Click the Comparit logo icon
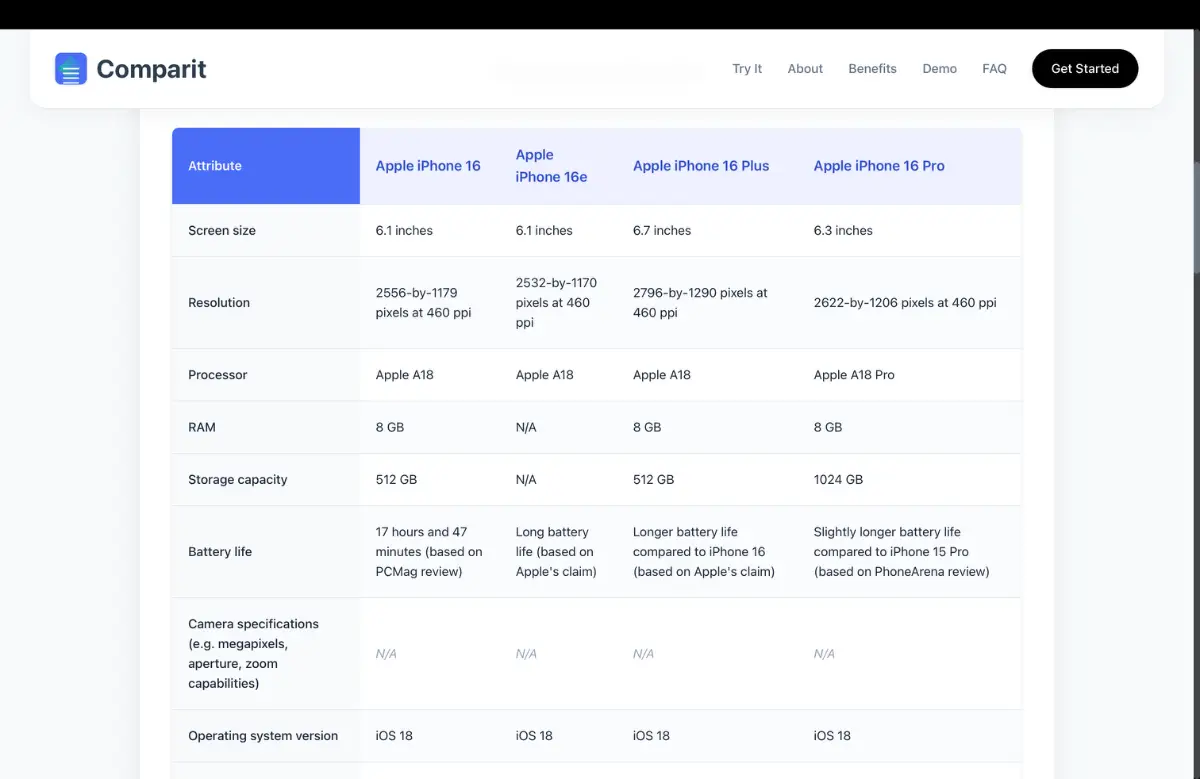1200x779 pixels. tap(71, 69)
